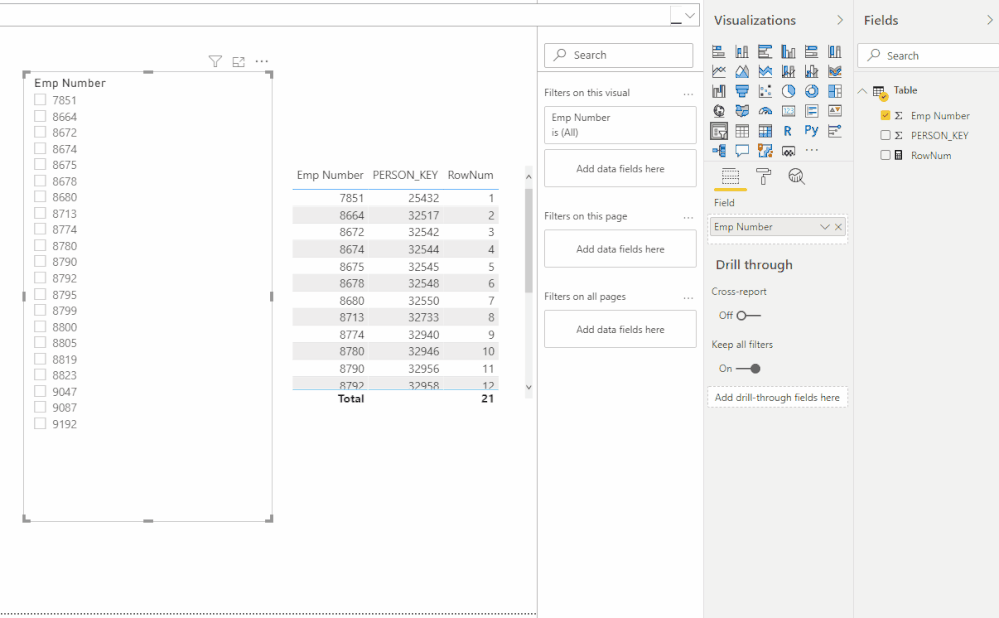
Task: Click 'Filters on this visual' data fields box
Action: [620, 168]
